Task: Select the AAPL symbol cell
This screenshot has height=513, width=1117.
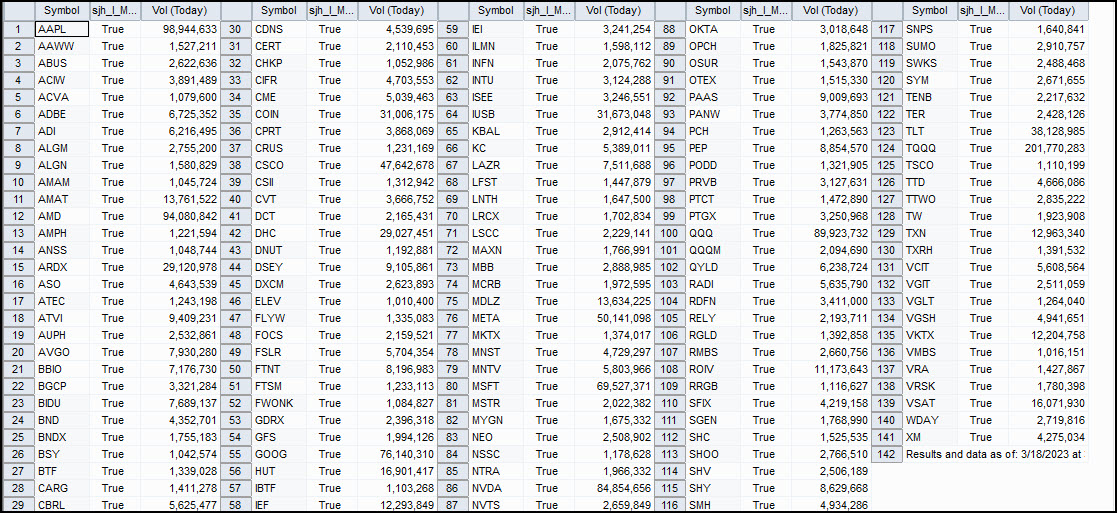Action: [62, 28]
